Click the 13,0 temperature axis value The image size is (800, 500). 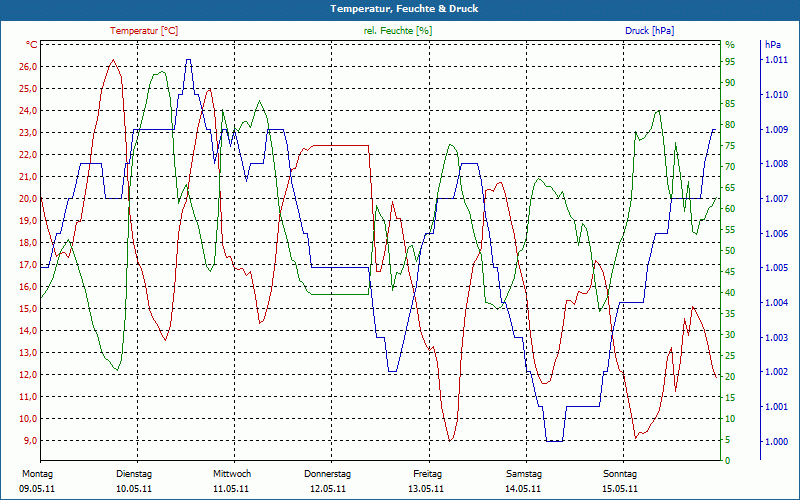coord(28,353)
